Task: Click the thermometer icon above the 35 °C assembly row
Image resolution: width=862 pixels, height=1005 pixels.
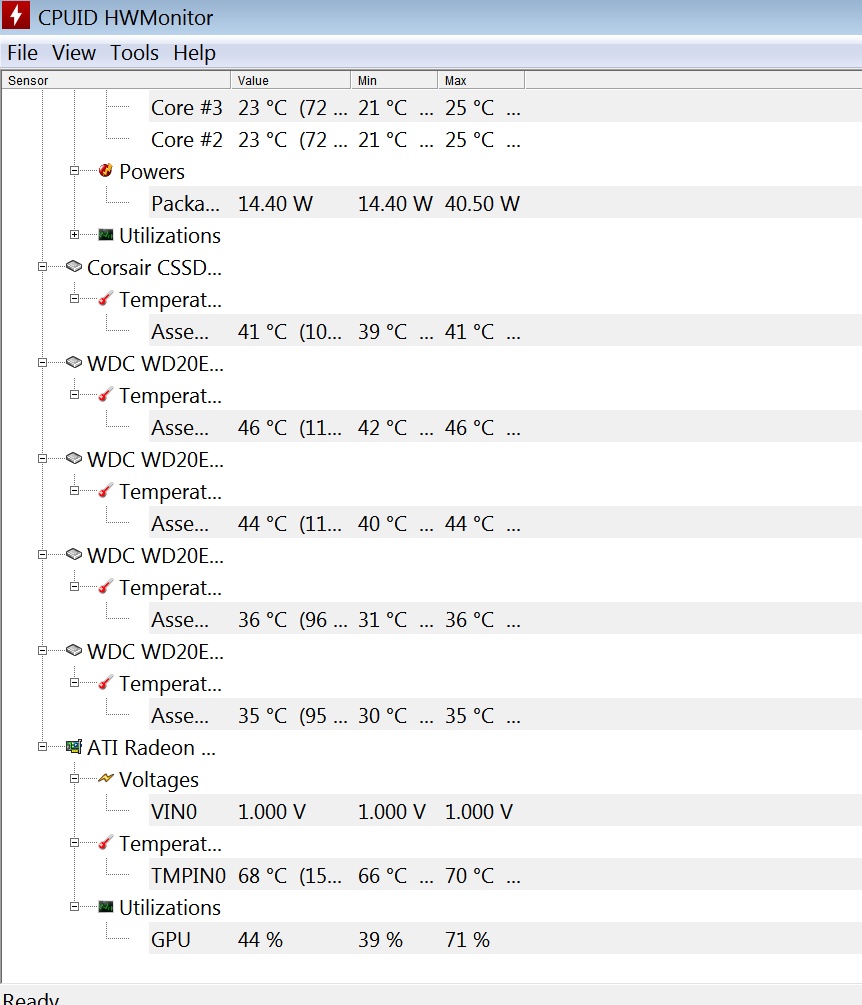Action: (106, 682)
